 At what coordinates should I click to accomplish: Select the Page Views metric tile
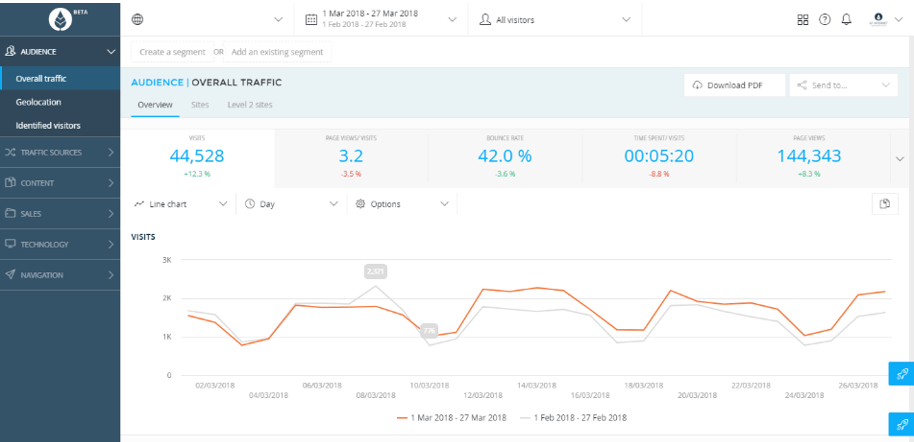click(808, 154)
